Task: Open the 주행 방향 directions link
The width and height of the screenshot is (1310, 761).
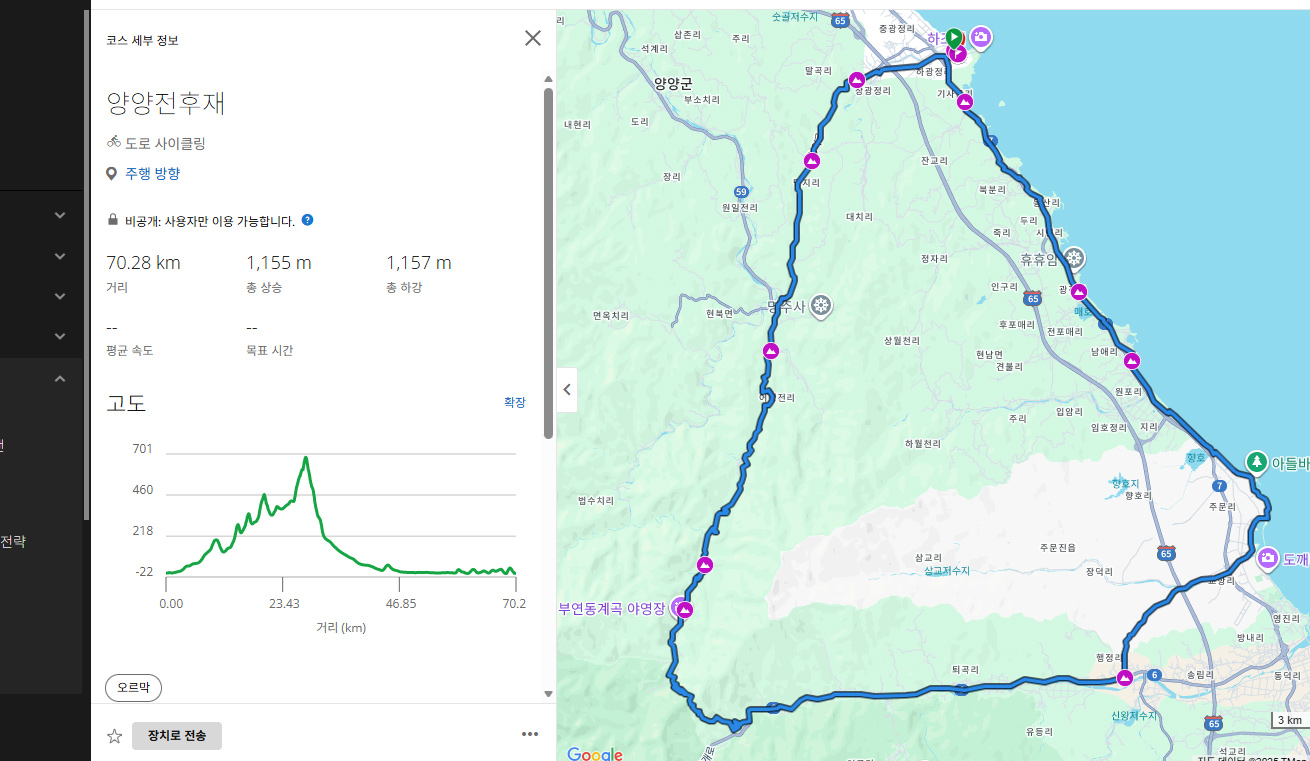Action: pos(152,173)
